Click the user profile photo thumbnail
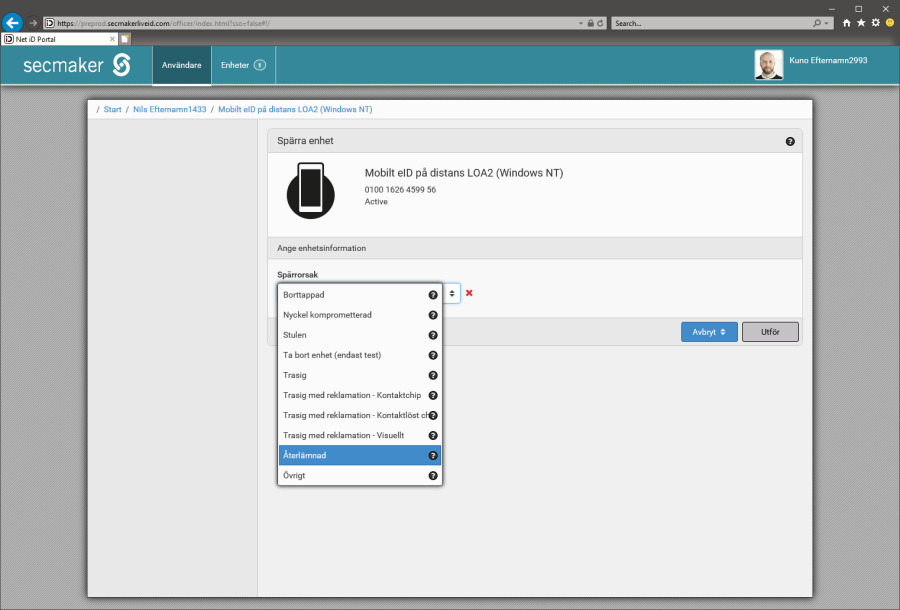 (x=768, y=65)
